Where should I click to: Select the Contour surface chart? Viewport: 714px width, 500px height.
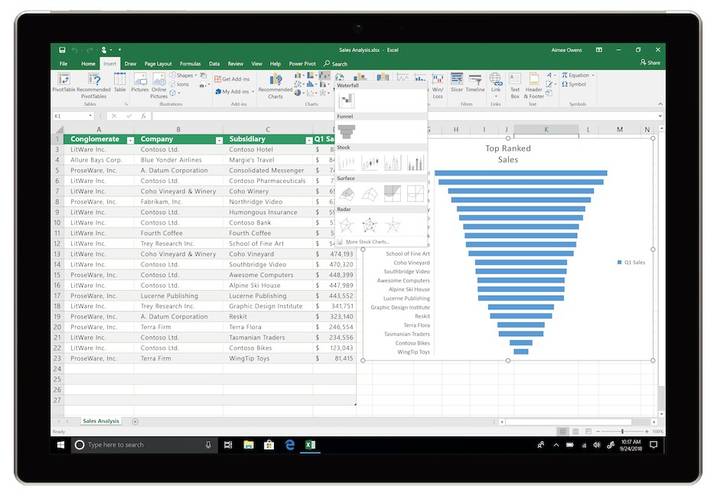pyautogui.click(x=392, y=194)
